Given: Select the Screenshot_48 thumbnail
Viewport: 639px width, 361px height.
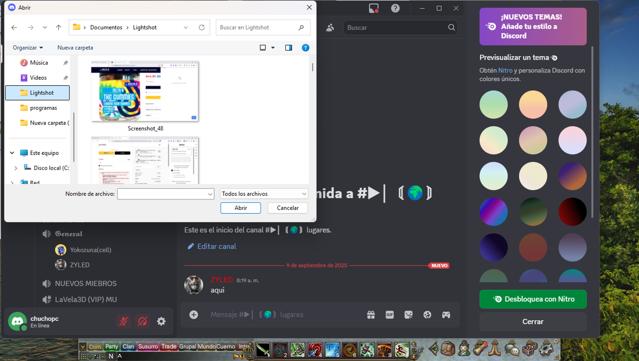Looking at the screenshot, I should (x=145, y=92).
